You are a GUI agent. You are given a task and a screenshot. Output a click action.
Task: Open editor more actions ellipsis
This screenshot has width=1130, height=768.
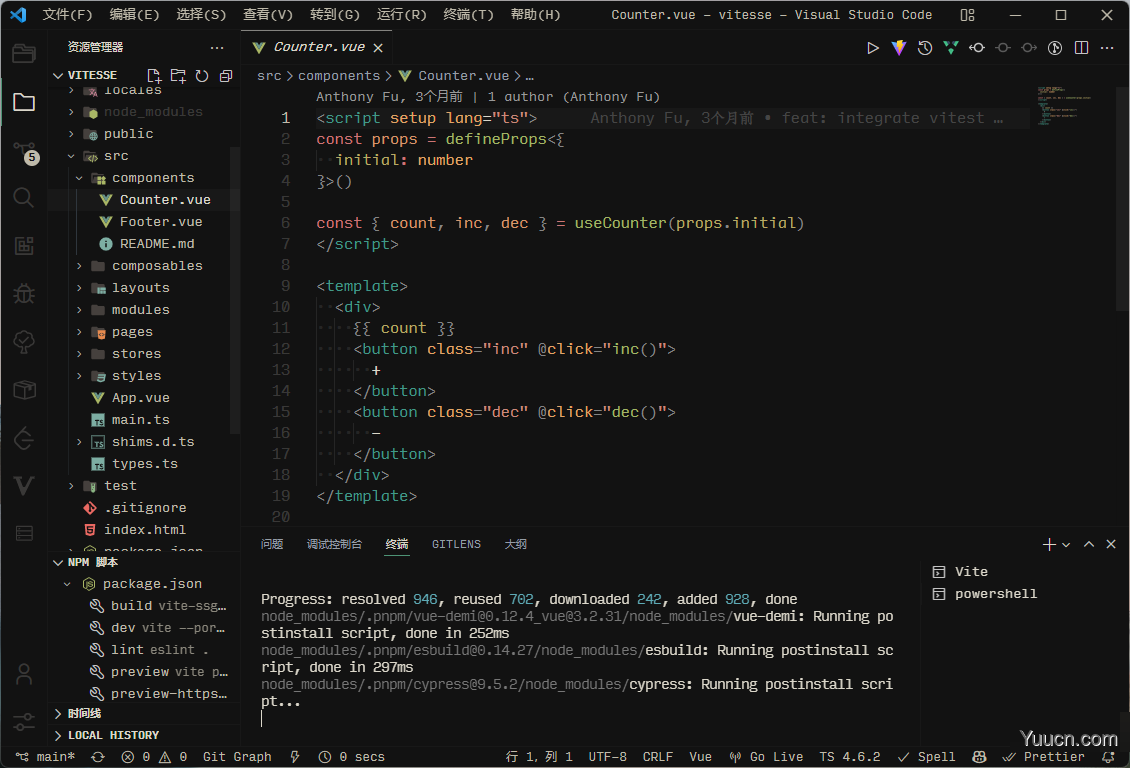[1108, 48]
